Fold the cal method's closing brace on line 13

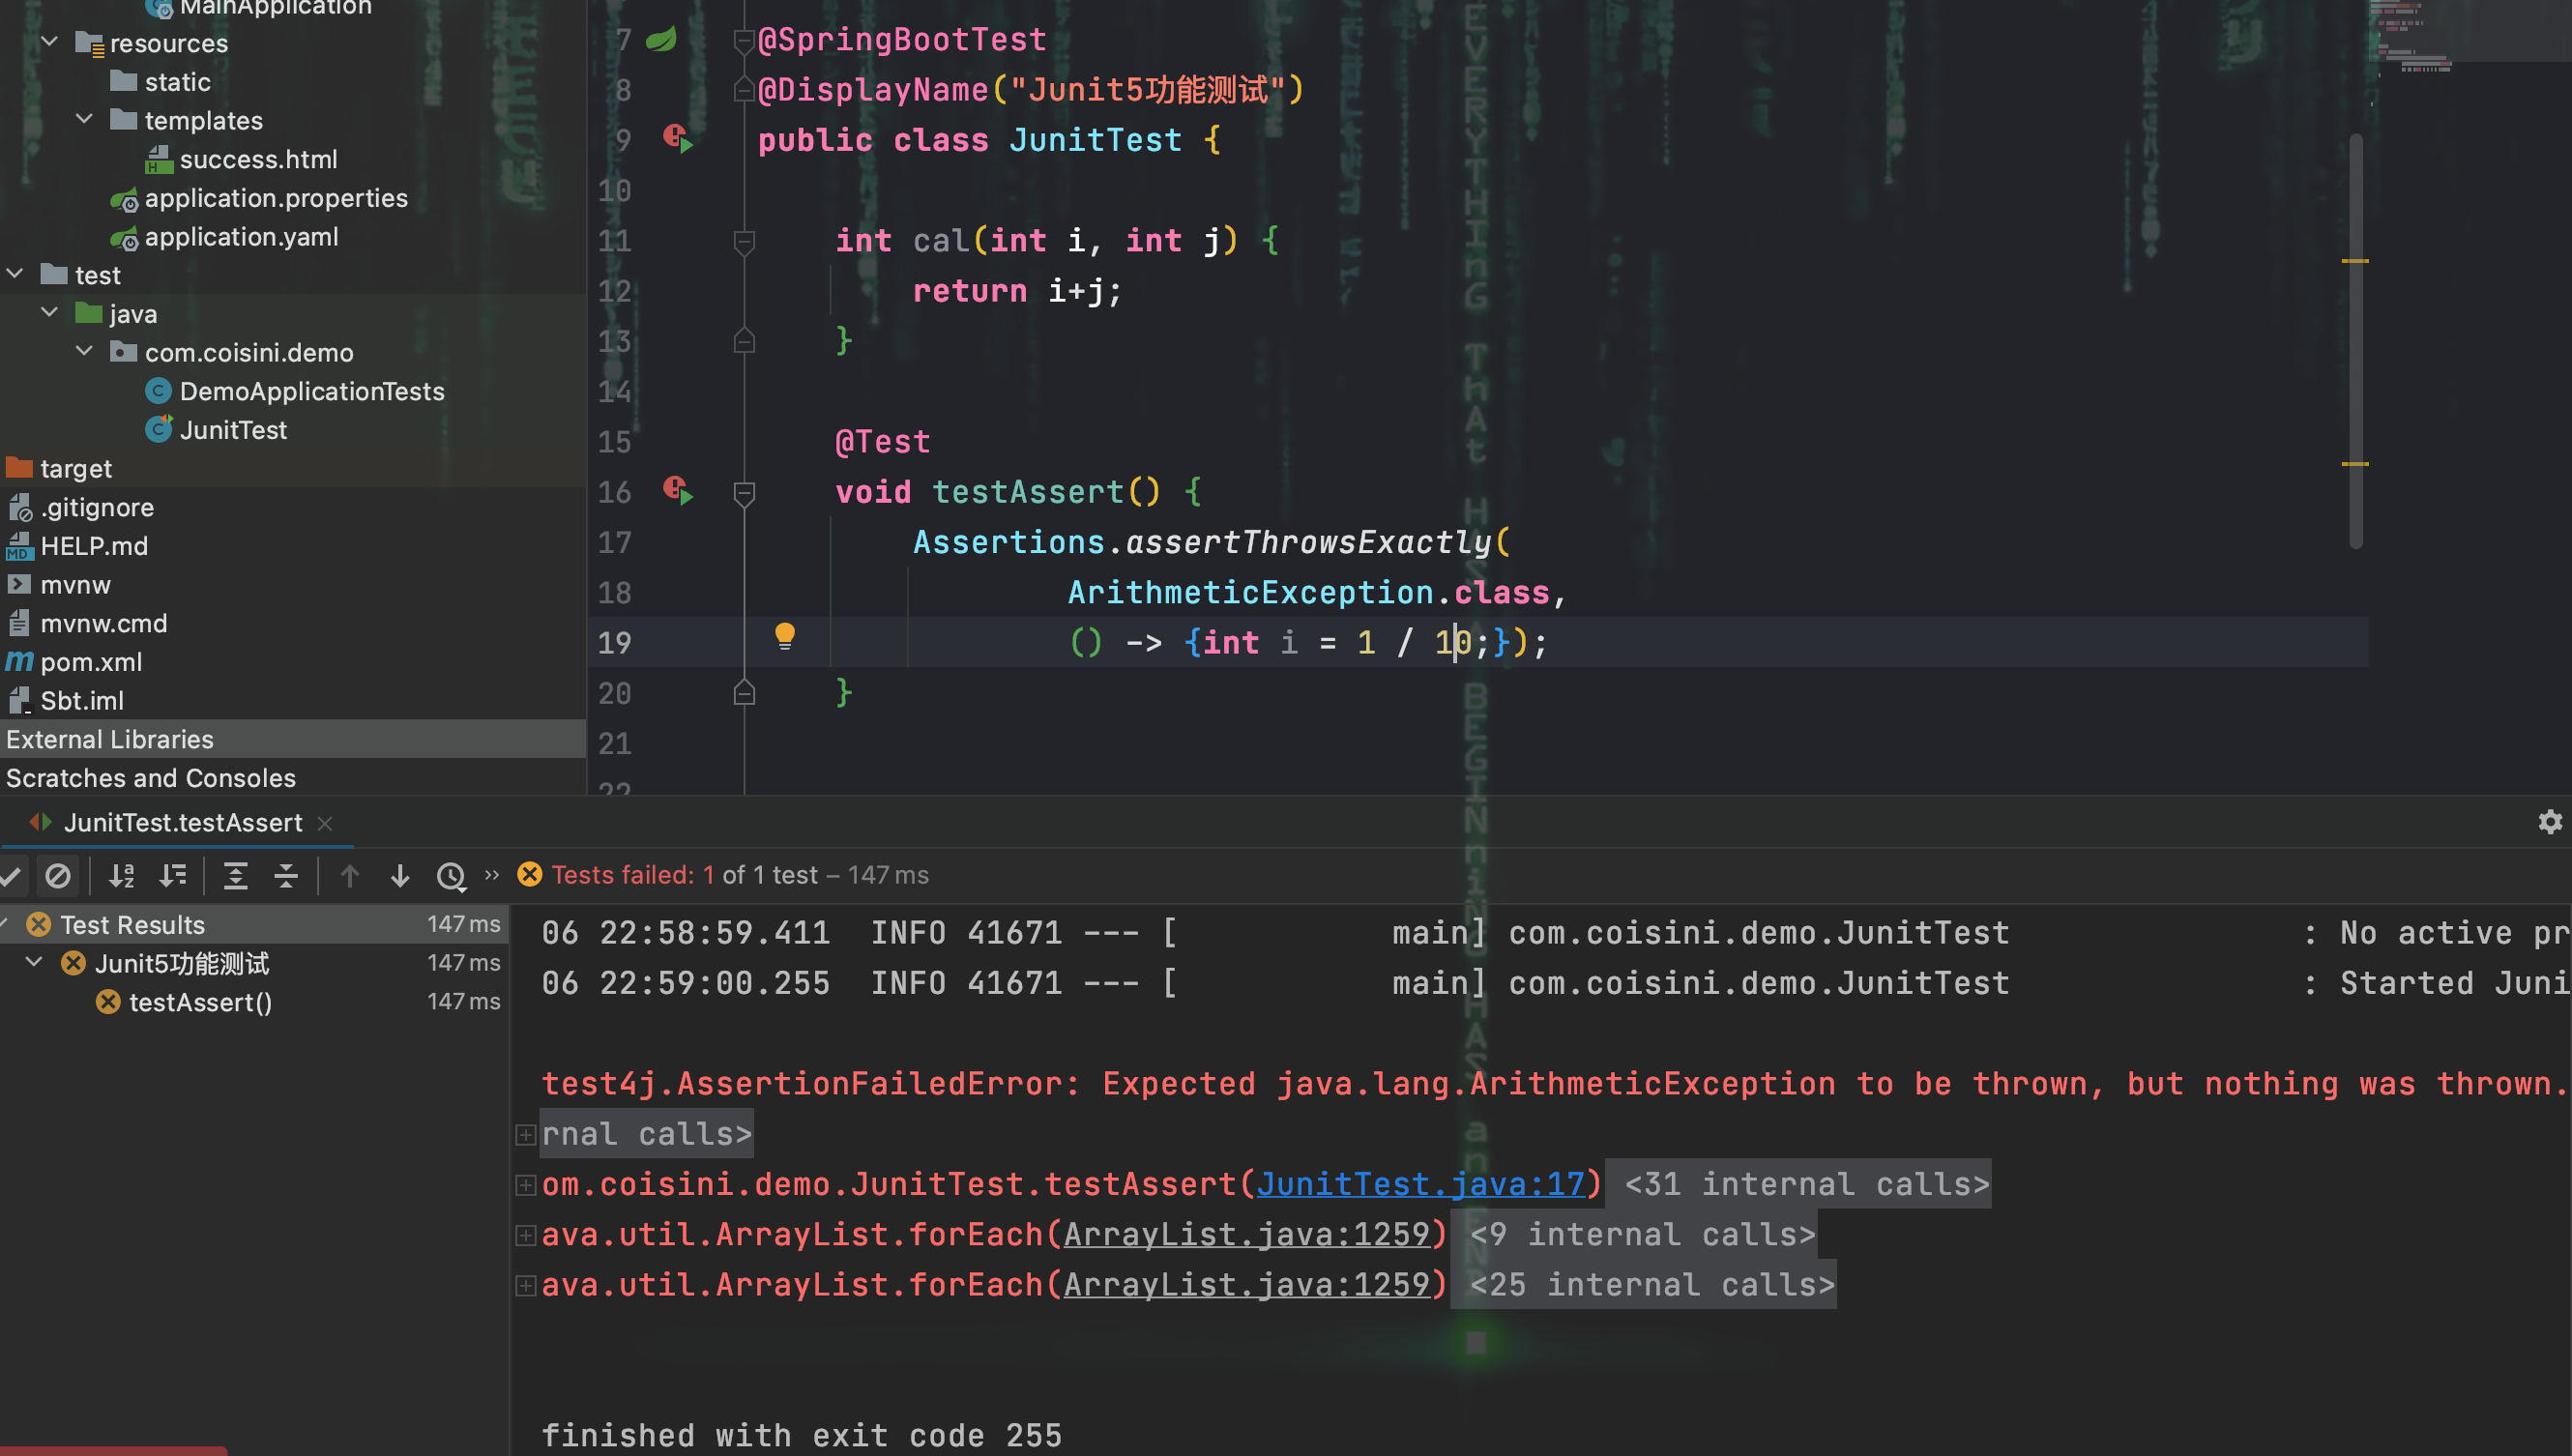pos(744,341)
